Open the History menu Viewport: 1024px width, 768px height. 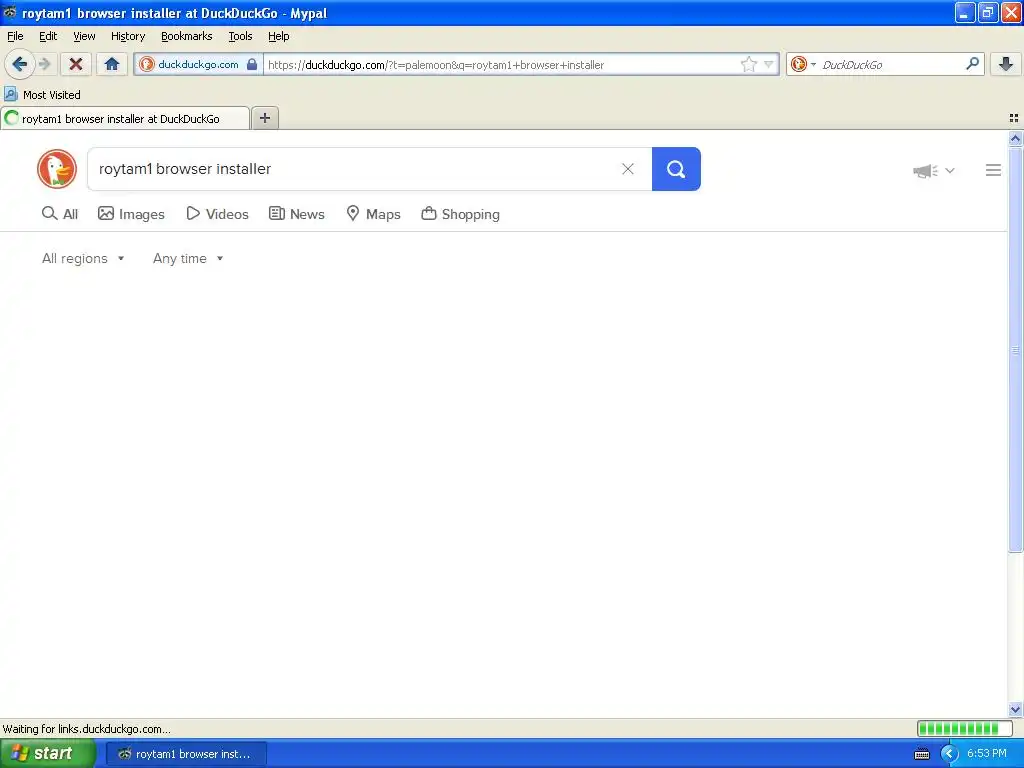128,36
